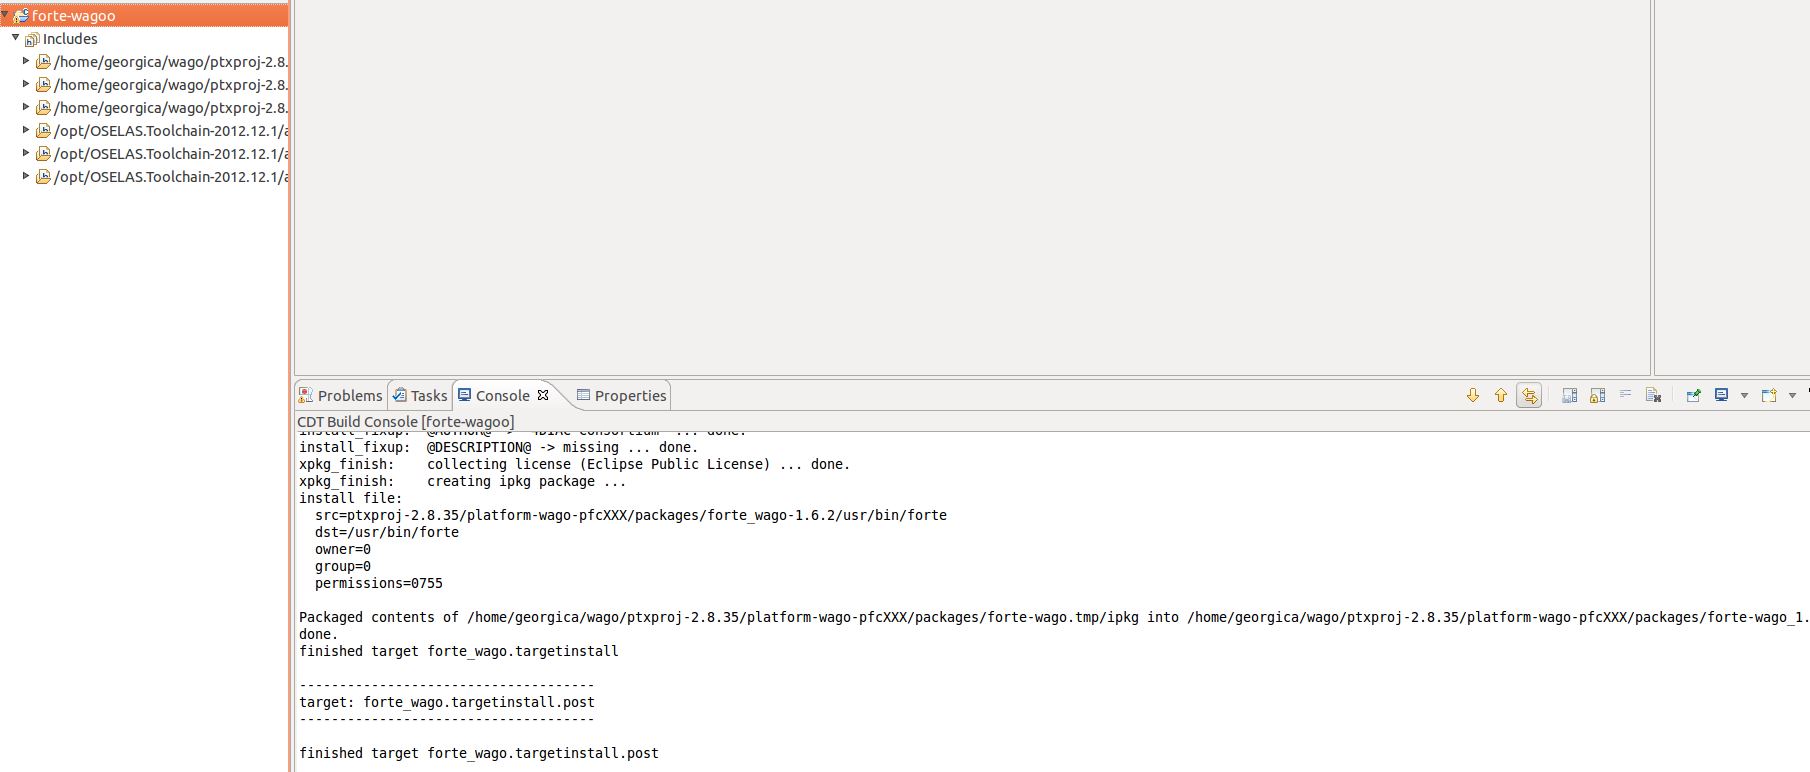Image resolution: width=1810 pixels, height=772 pixels.
Task: Click the Next Error down arrow
Action: [x=1472, y=396]
